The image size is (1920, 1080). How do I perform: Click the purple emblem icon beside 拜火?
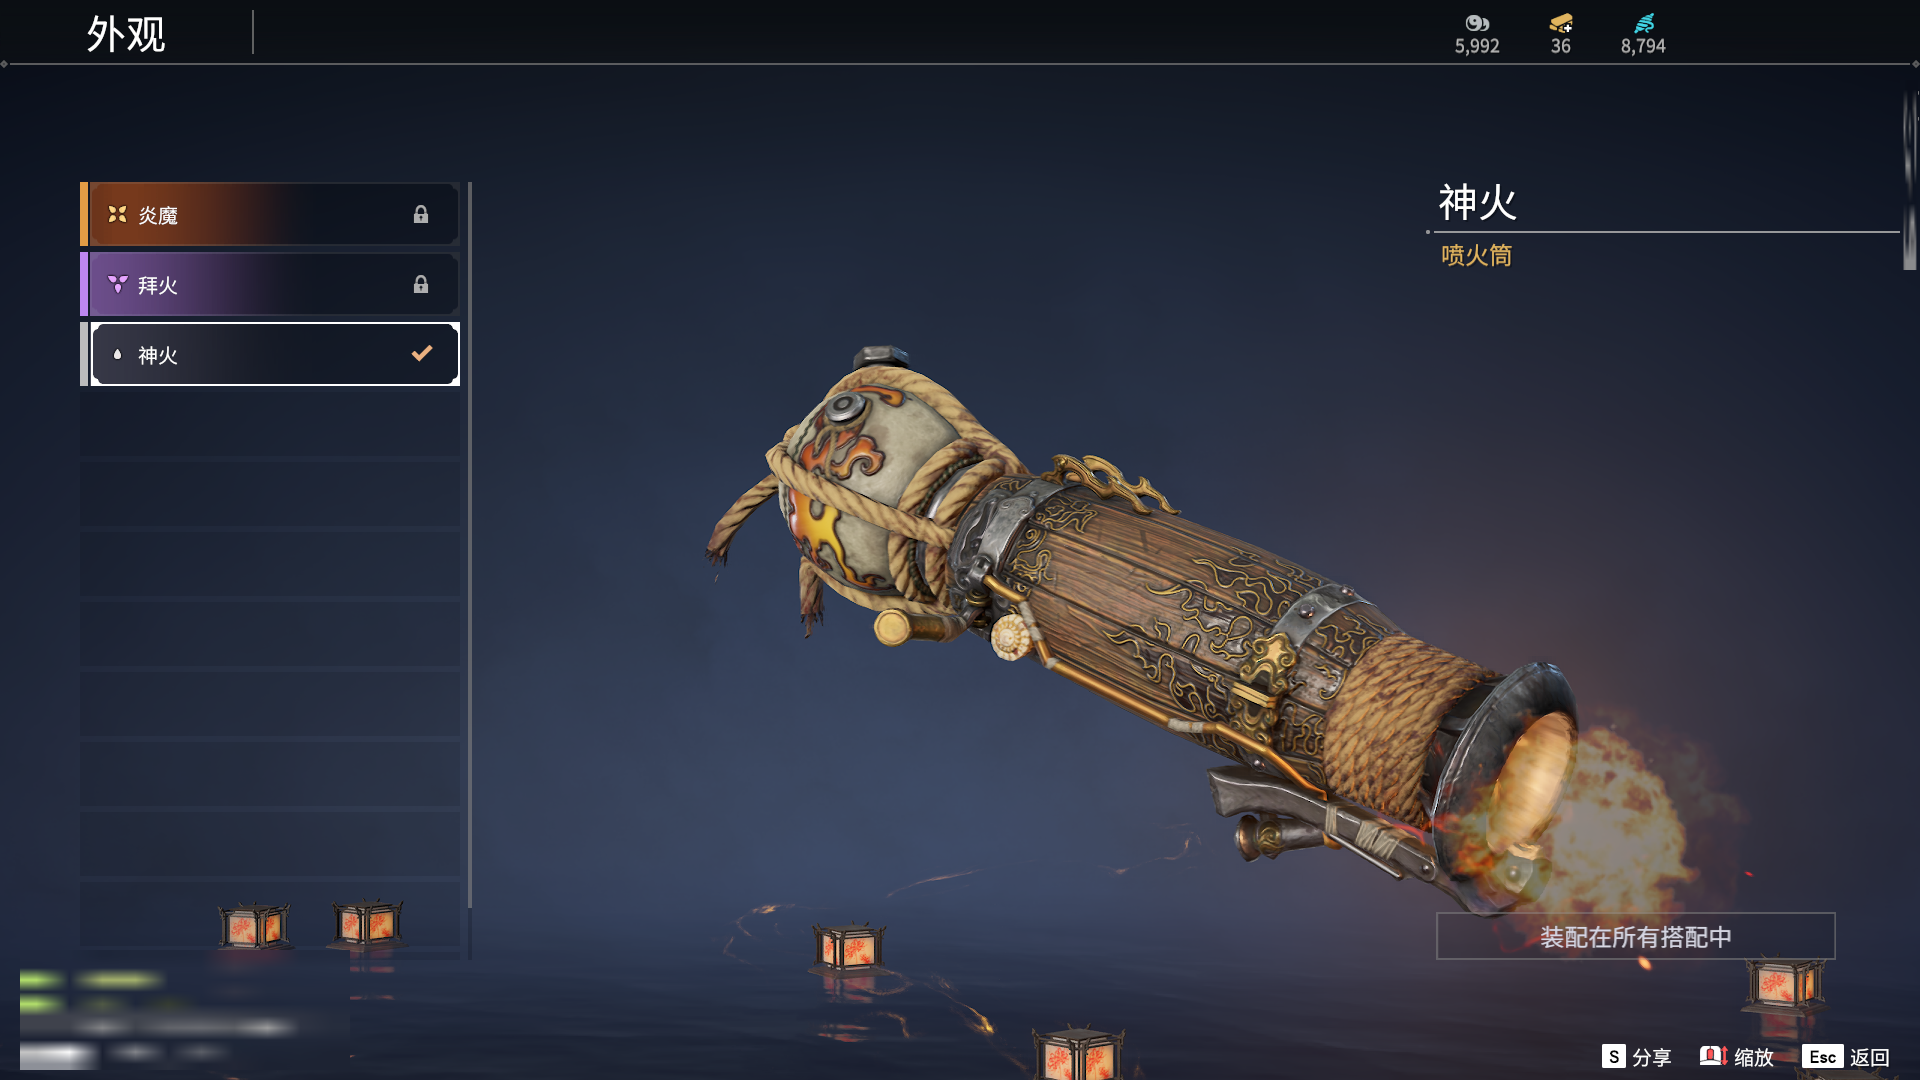tap(117, 284)
